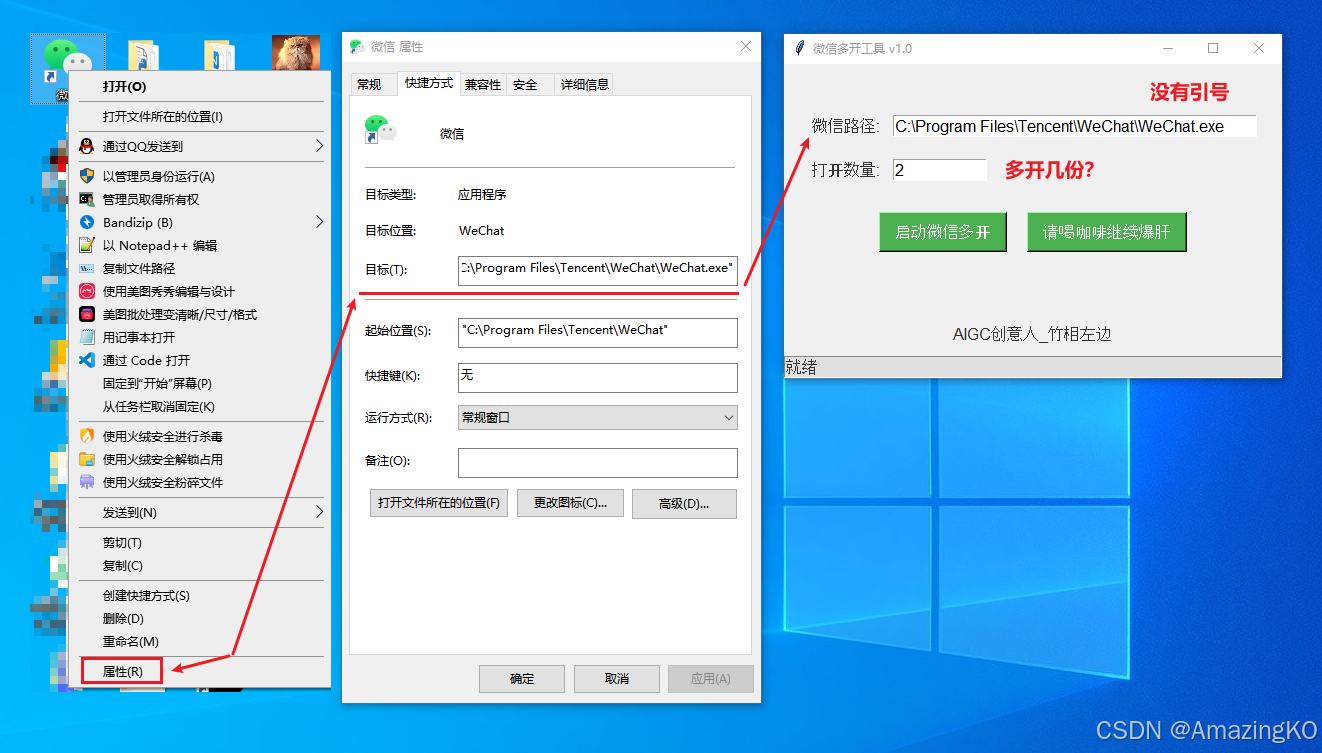The width and height of the screenshot is (1322, 753).
Task: Maximize the 微信多开工具 window
Action: (x=1213, y=48)
